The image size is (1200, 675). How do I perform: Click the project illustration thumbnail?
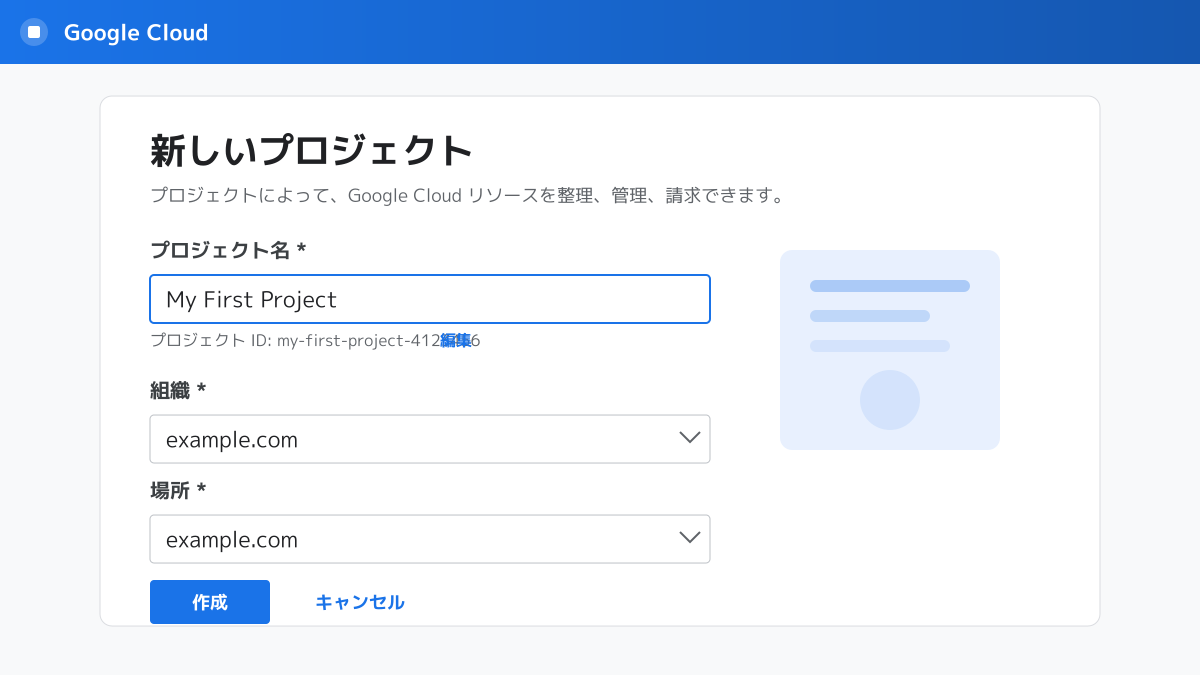coord(890,350)
